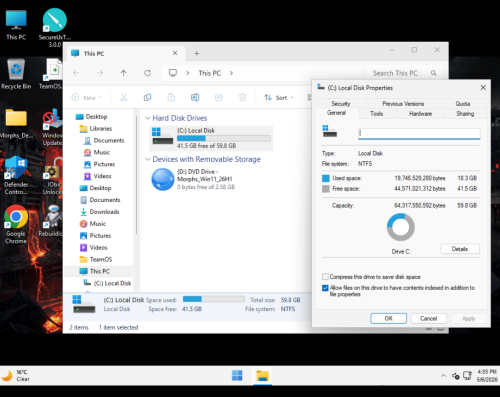This screenshot has height=397, width=500.
Task: Open the Windows Start button on taskbar
Action: point(237,376)
